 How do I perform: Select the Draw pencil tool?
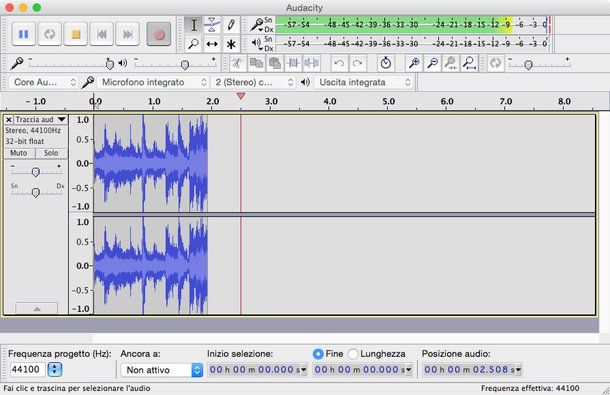pos(231,25)
